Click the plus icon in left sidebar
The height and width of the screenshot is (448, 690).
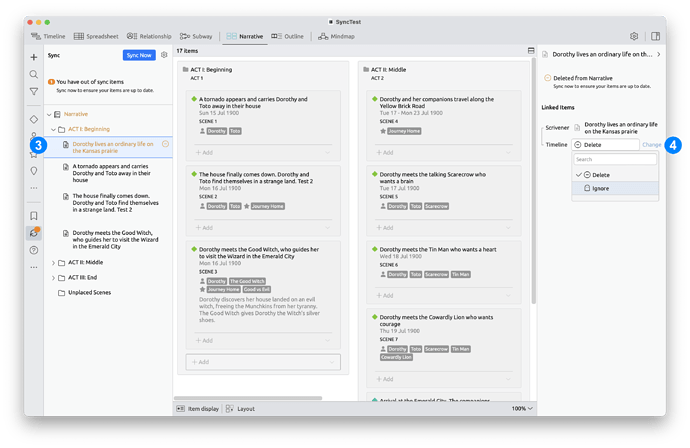(x=34, y=58)
